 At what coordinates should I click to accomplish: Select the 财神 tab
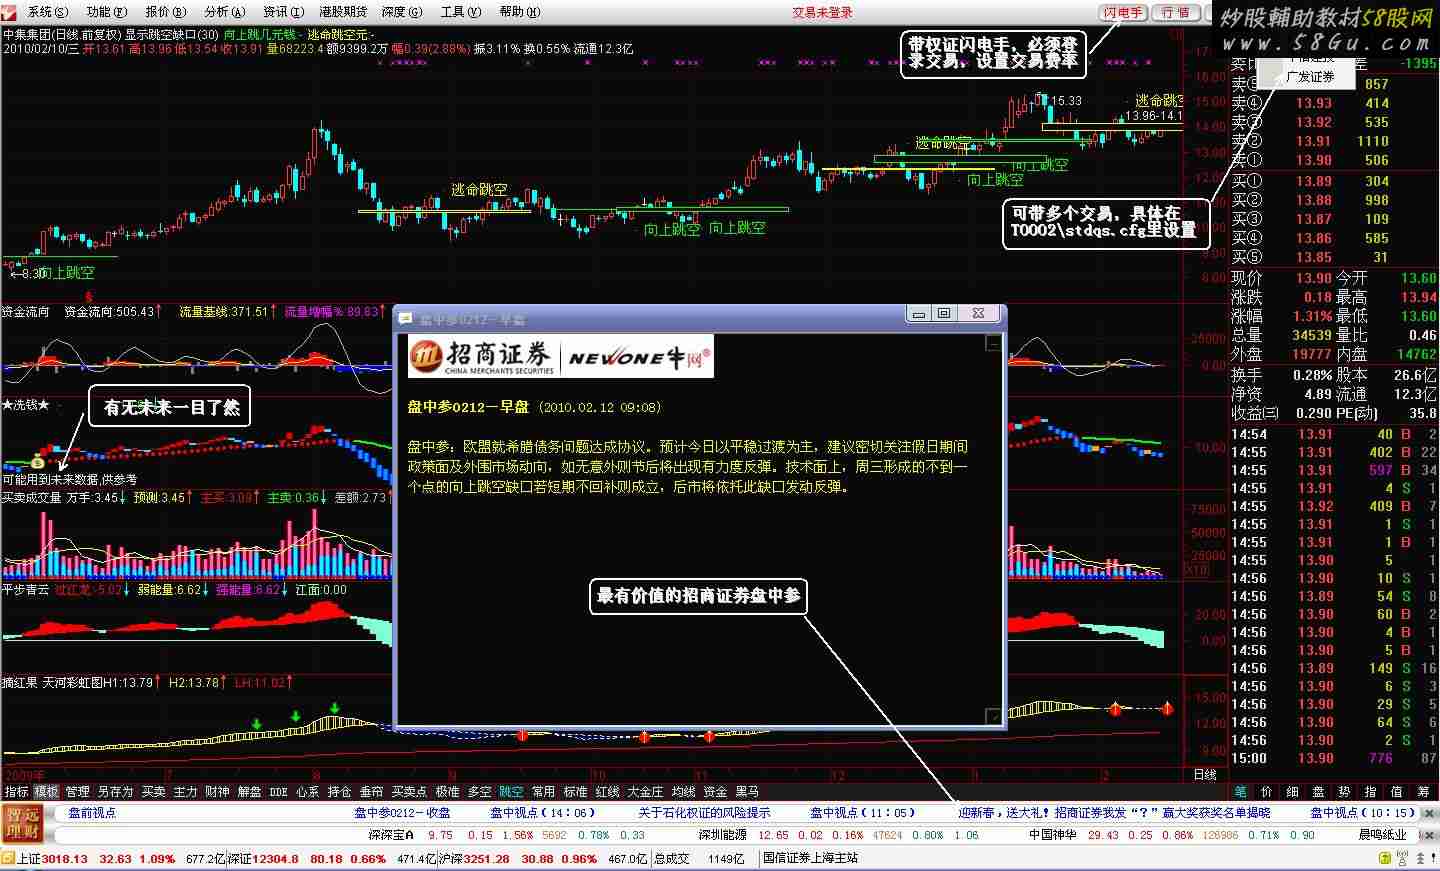217,791
